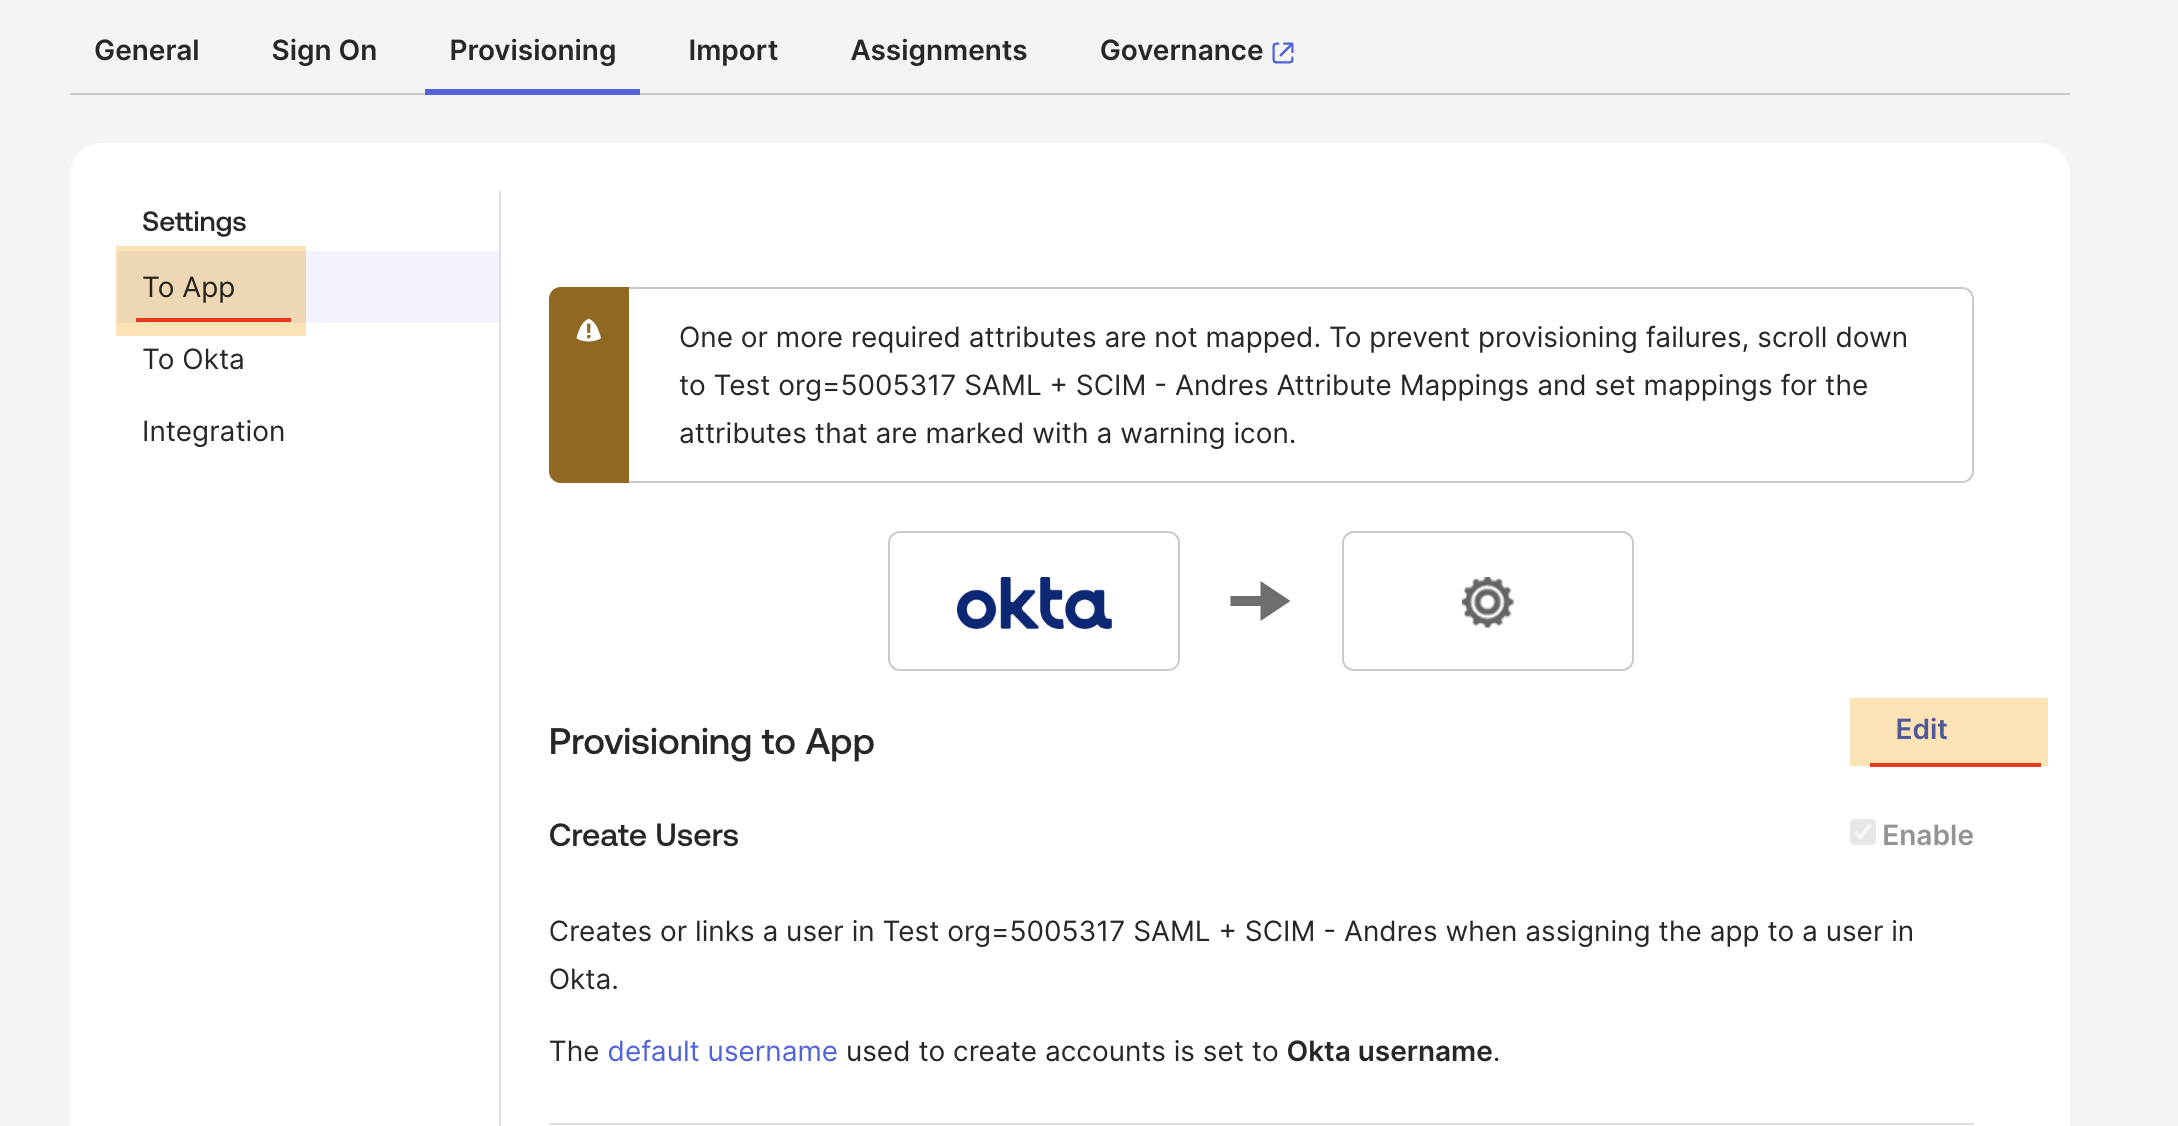Go to the Assignments tab
This screenshot has height=1126, width=2178.
(x=938, y=50)
